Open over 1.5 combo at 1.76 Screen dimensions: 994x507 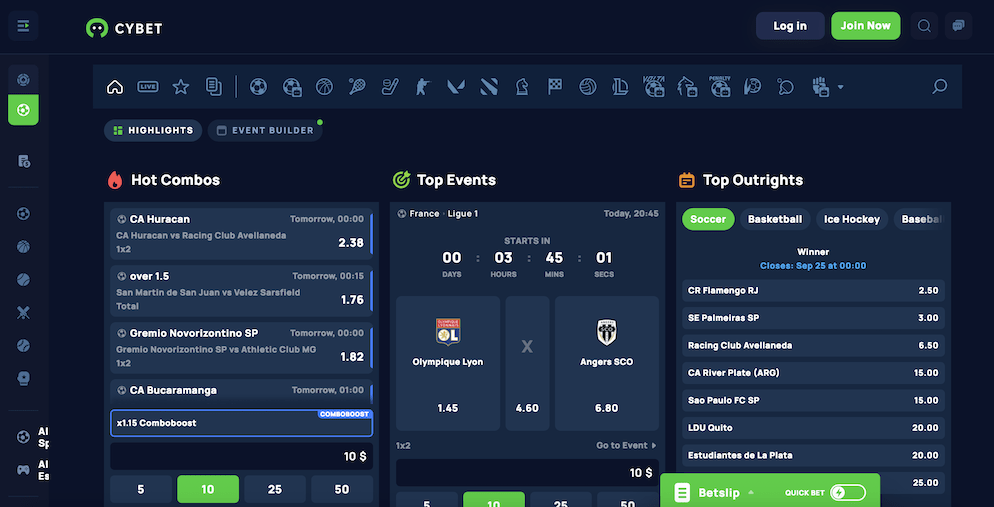(x=240, y=291)
